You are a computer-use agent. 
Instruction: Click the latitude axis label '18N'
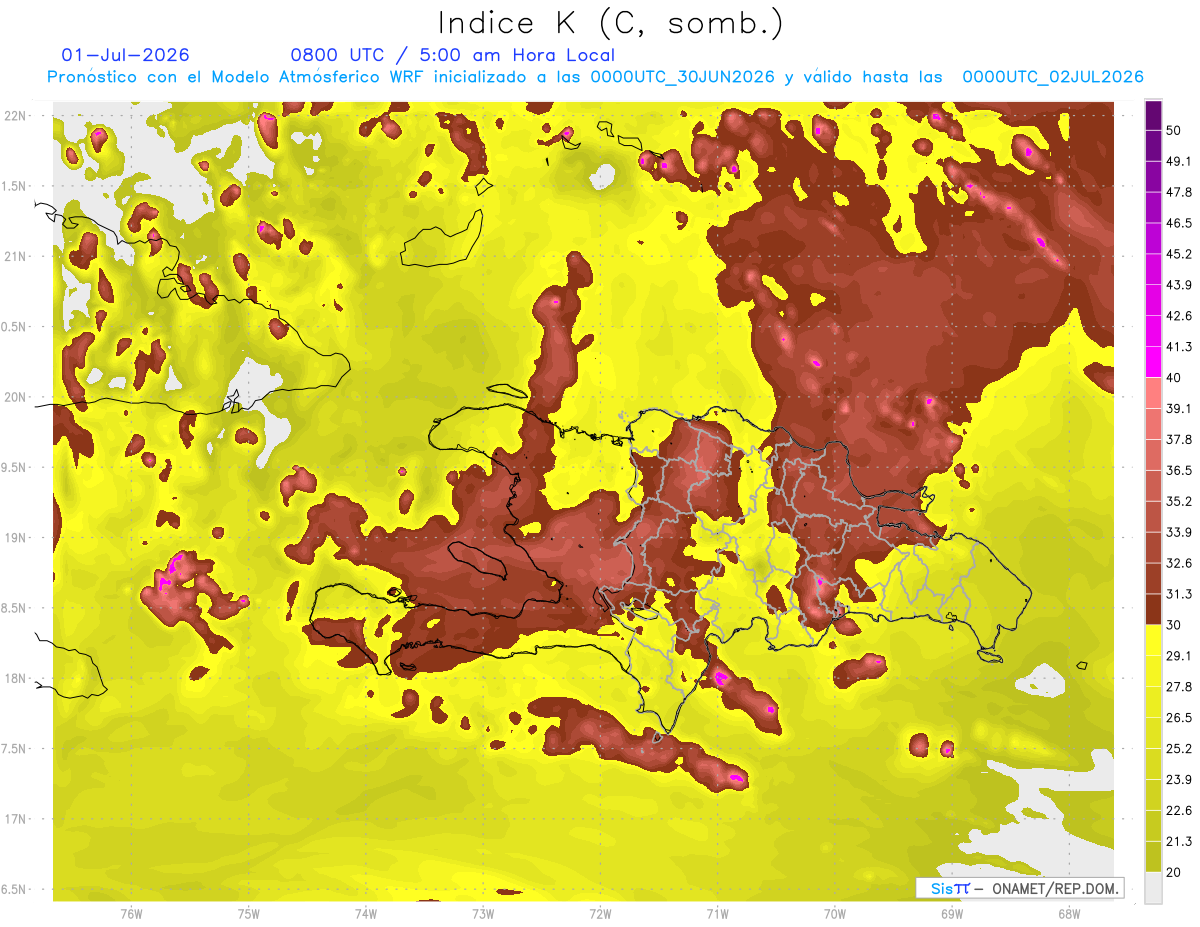(15, 679)
